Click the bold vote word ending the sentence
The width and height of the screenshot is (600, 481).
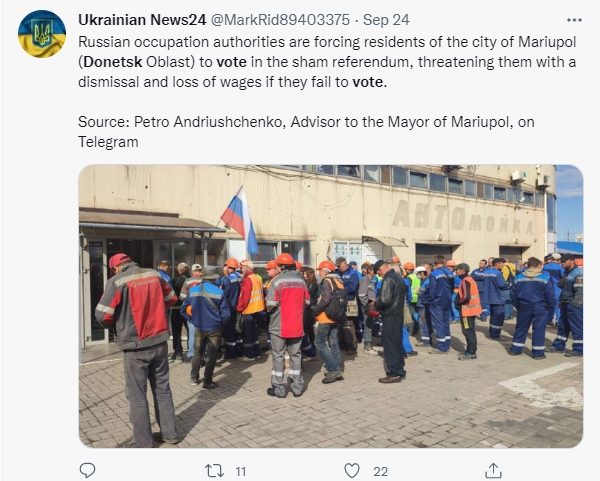(x=370, y=82)
